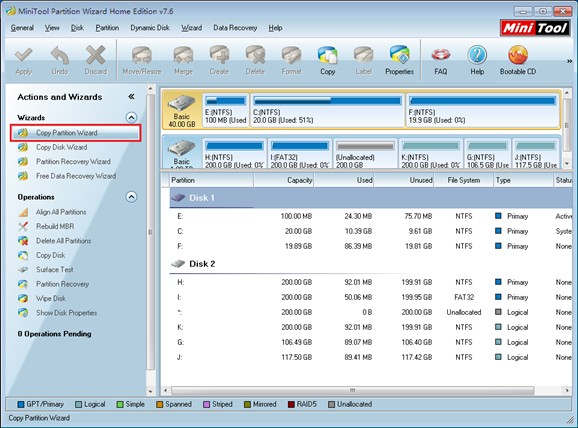Click the RAID5 legend color box
The image size is (578, 428).
pos(291,404)
